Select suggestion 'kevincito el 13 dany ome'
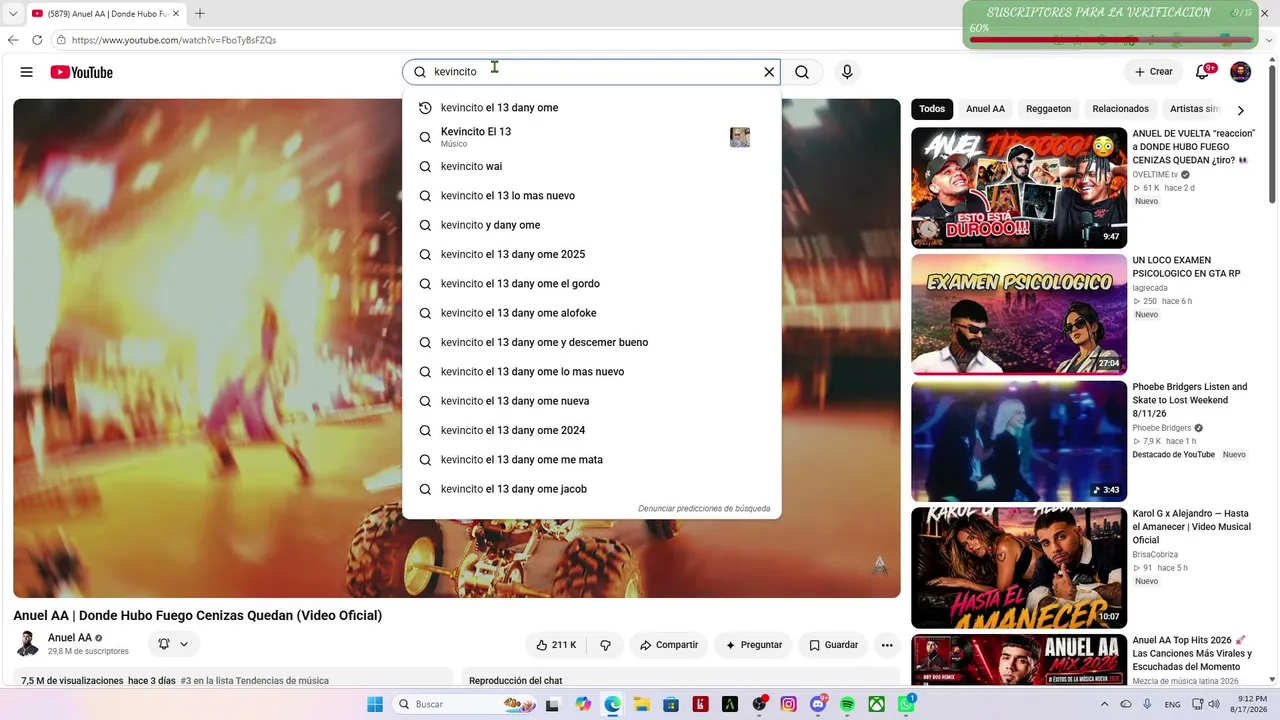 click(x=591, y=108)
